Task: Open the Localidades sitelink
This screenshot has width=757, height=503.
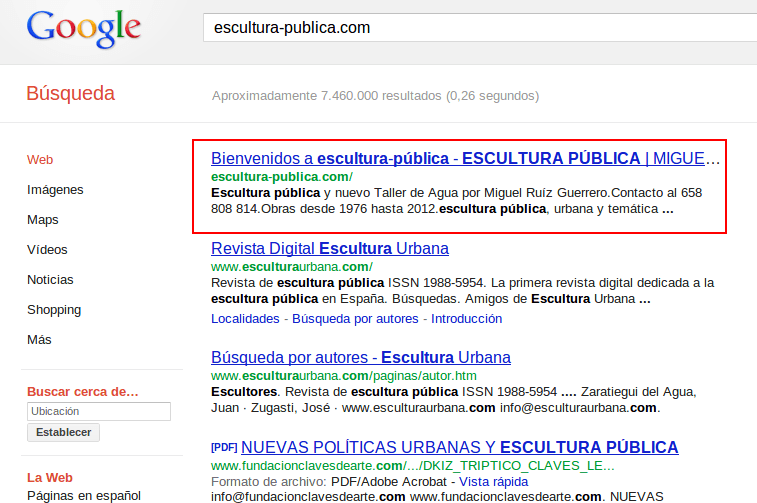Action: (x=245, y=319)
